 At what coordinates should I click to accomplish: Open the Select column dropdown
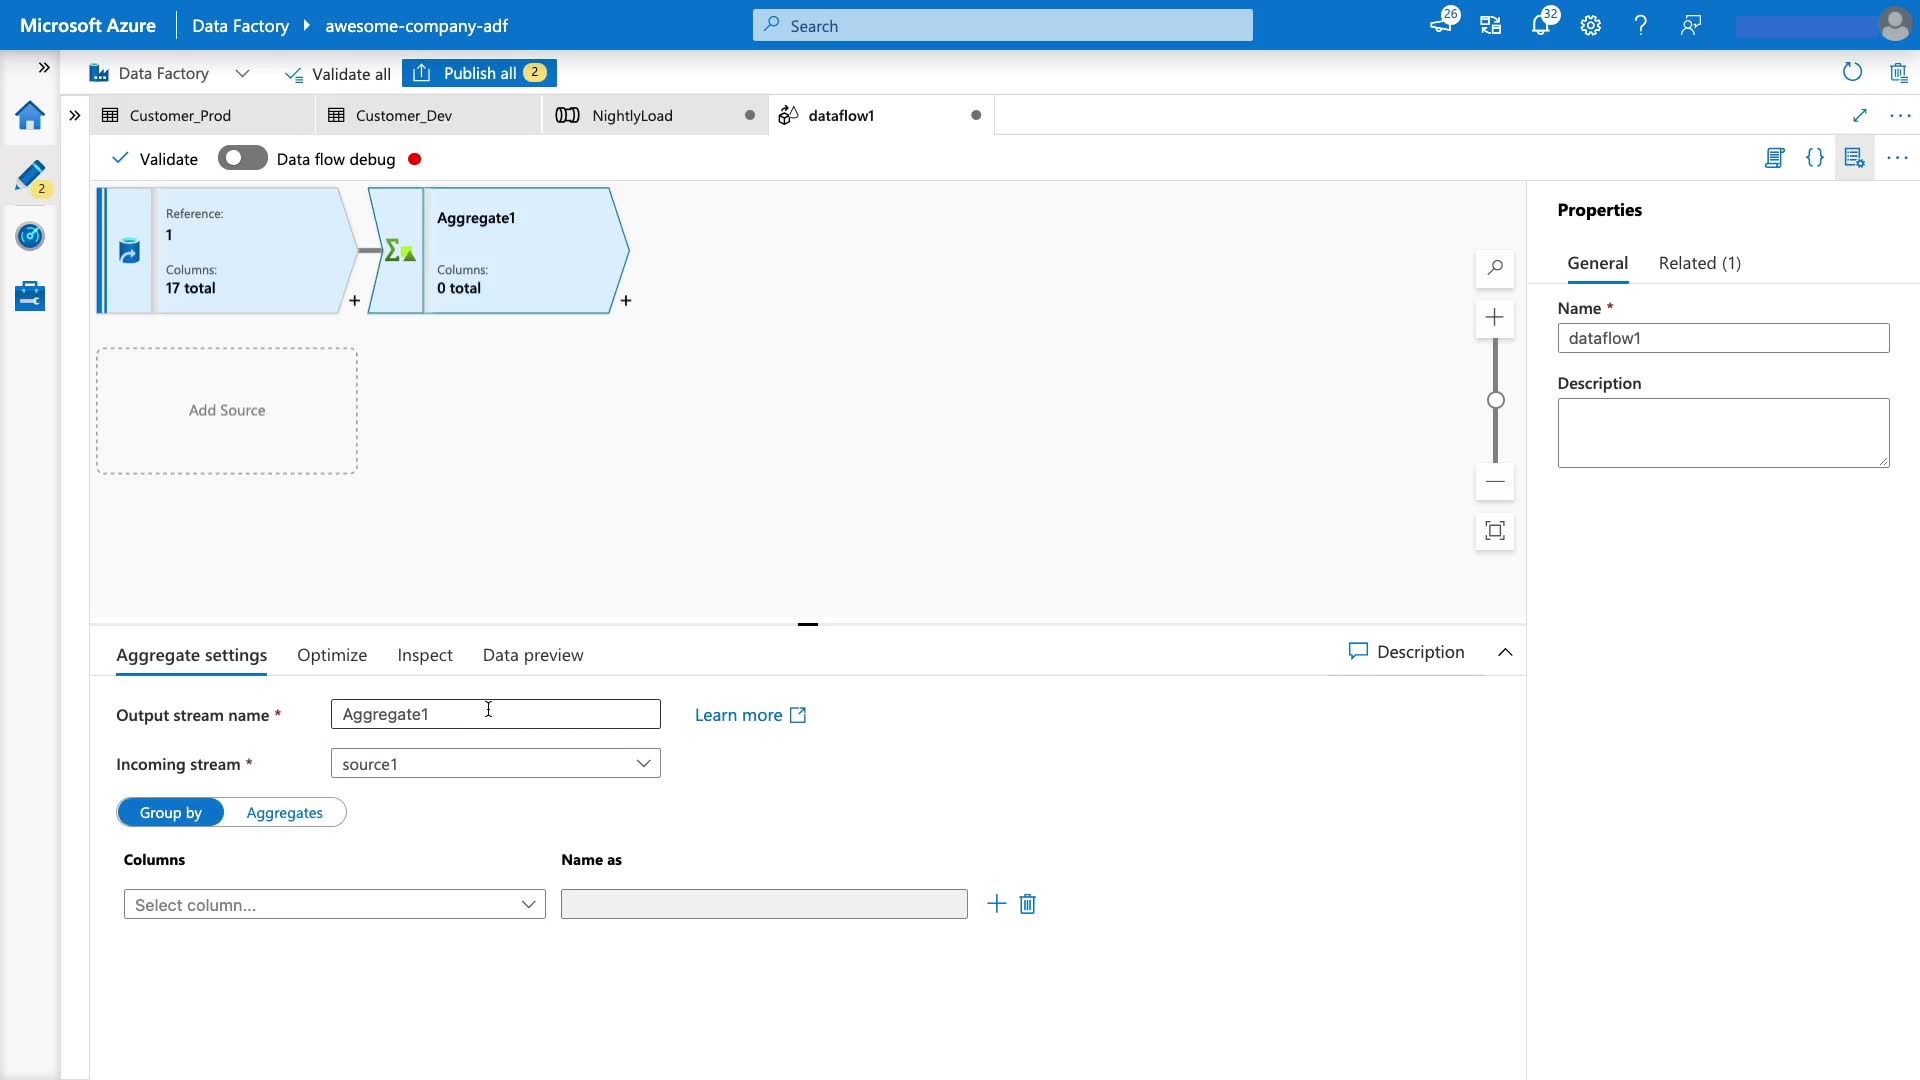point(334,905)
